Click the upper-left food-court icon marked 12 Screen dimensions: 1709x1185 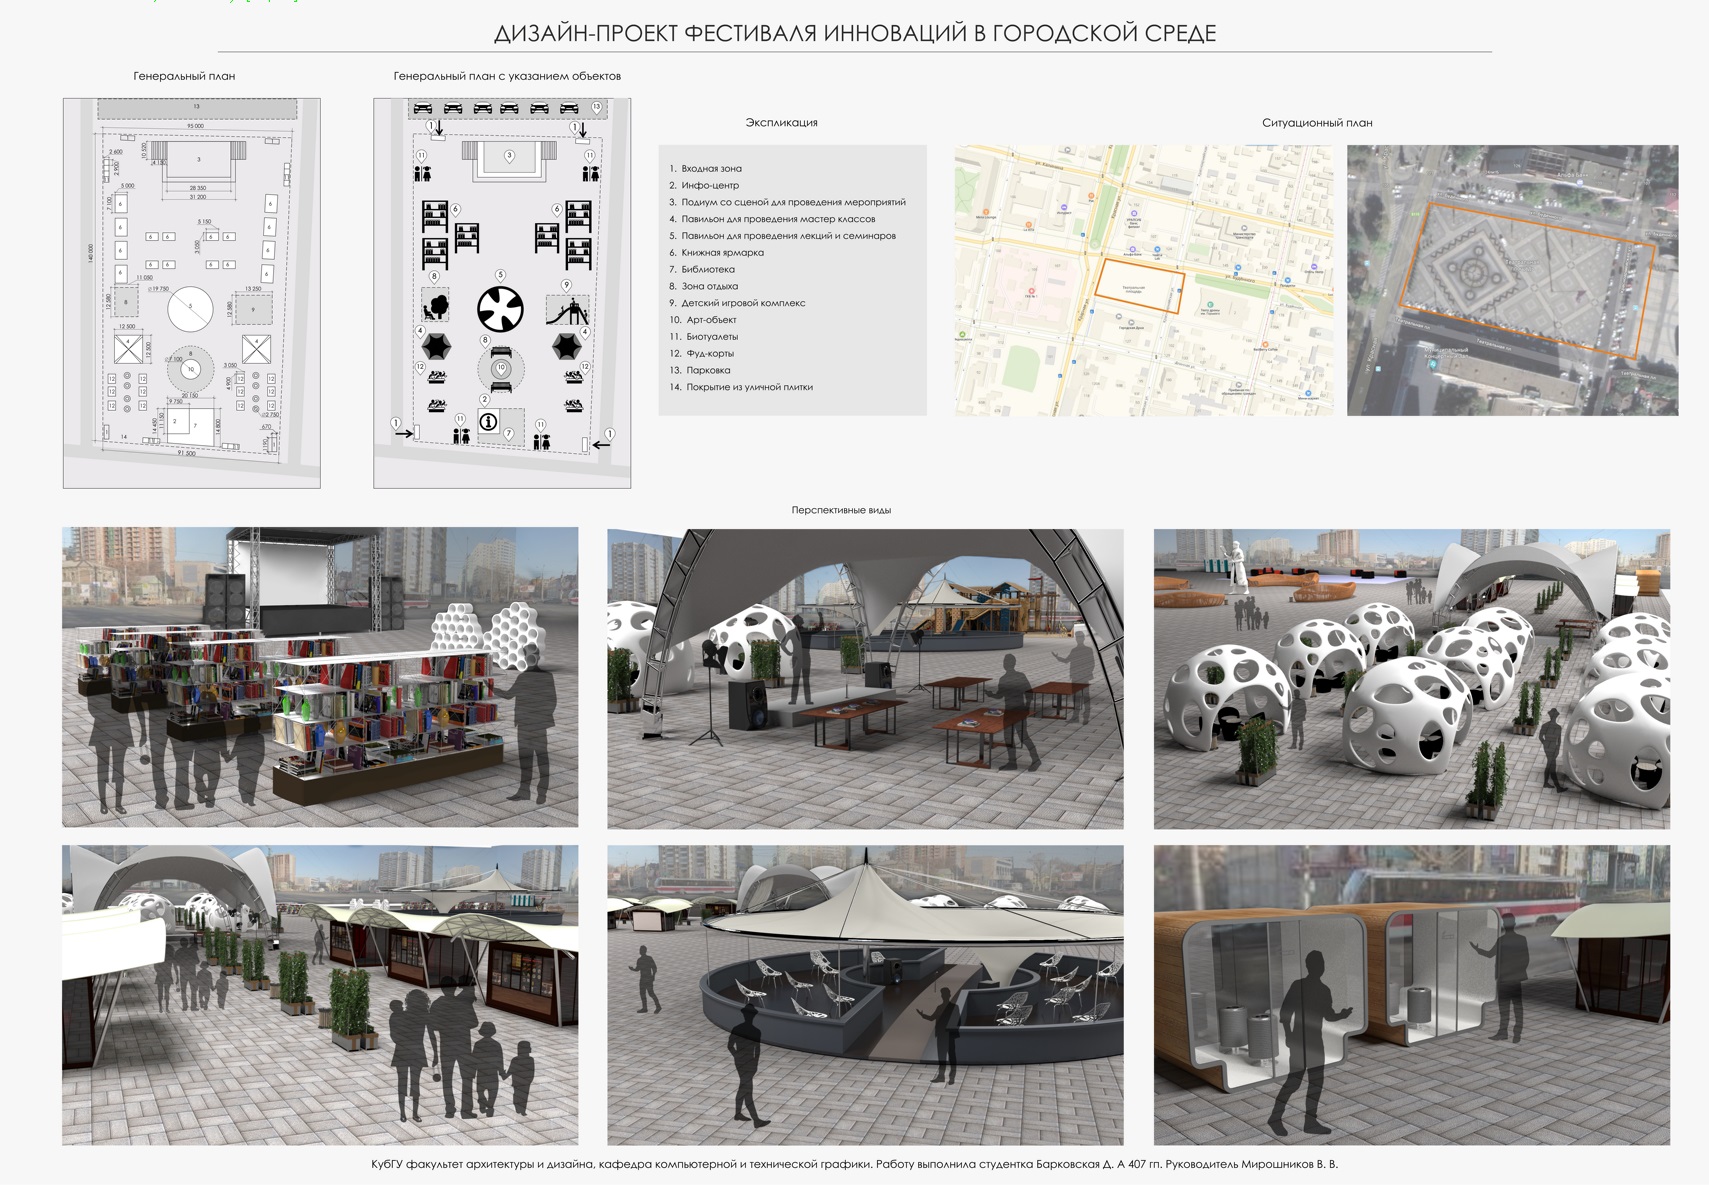coord(437,377)
